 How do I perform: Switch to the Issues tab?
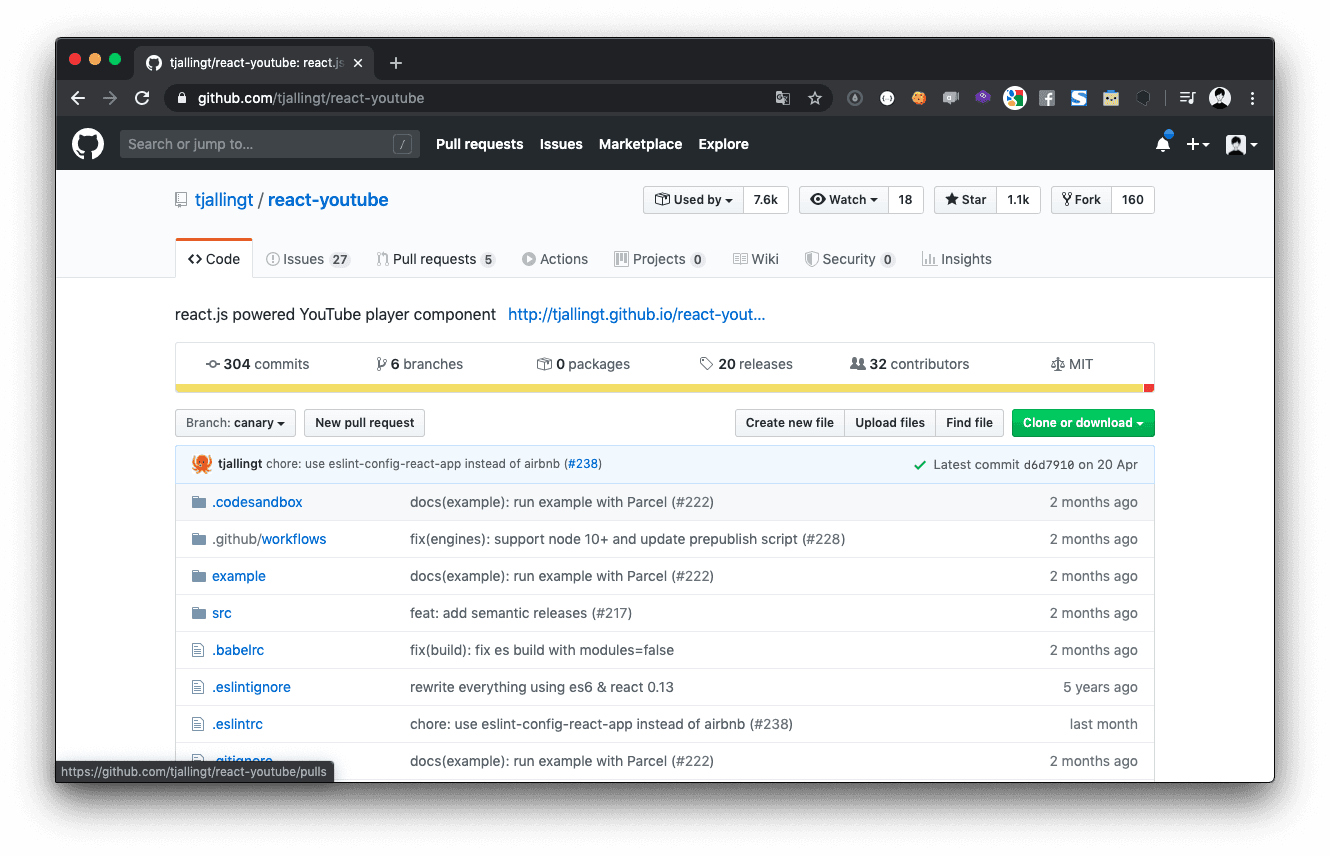click(307, 259)
